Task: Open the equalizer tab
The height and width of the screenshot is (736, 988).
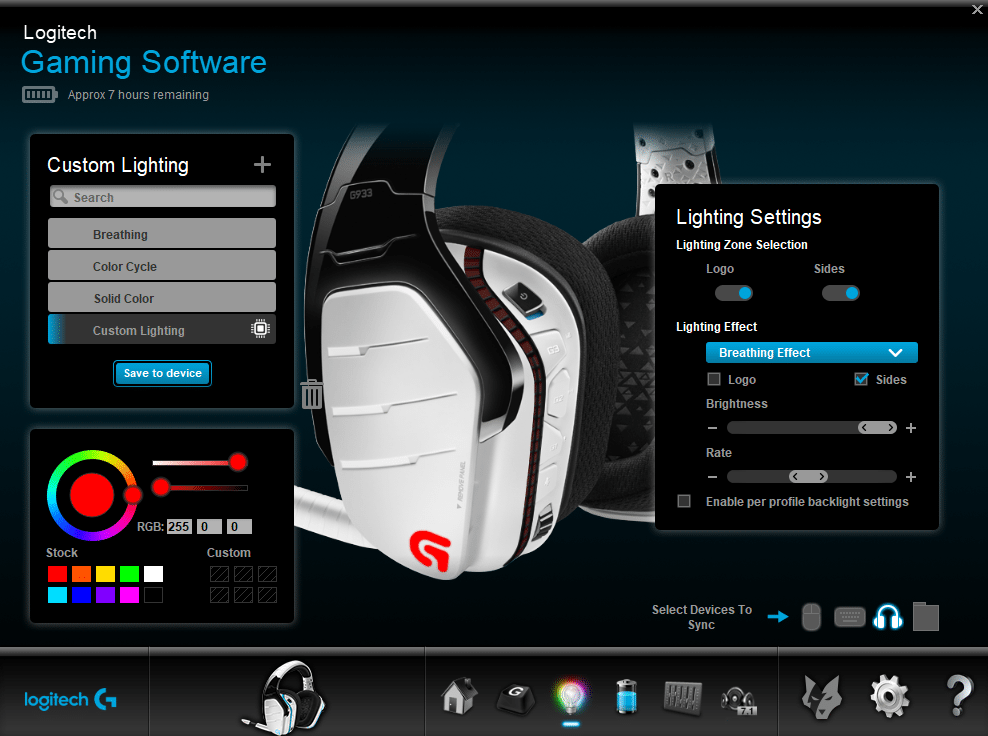Action: [682, 698]
